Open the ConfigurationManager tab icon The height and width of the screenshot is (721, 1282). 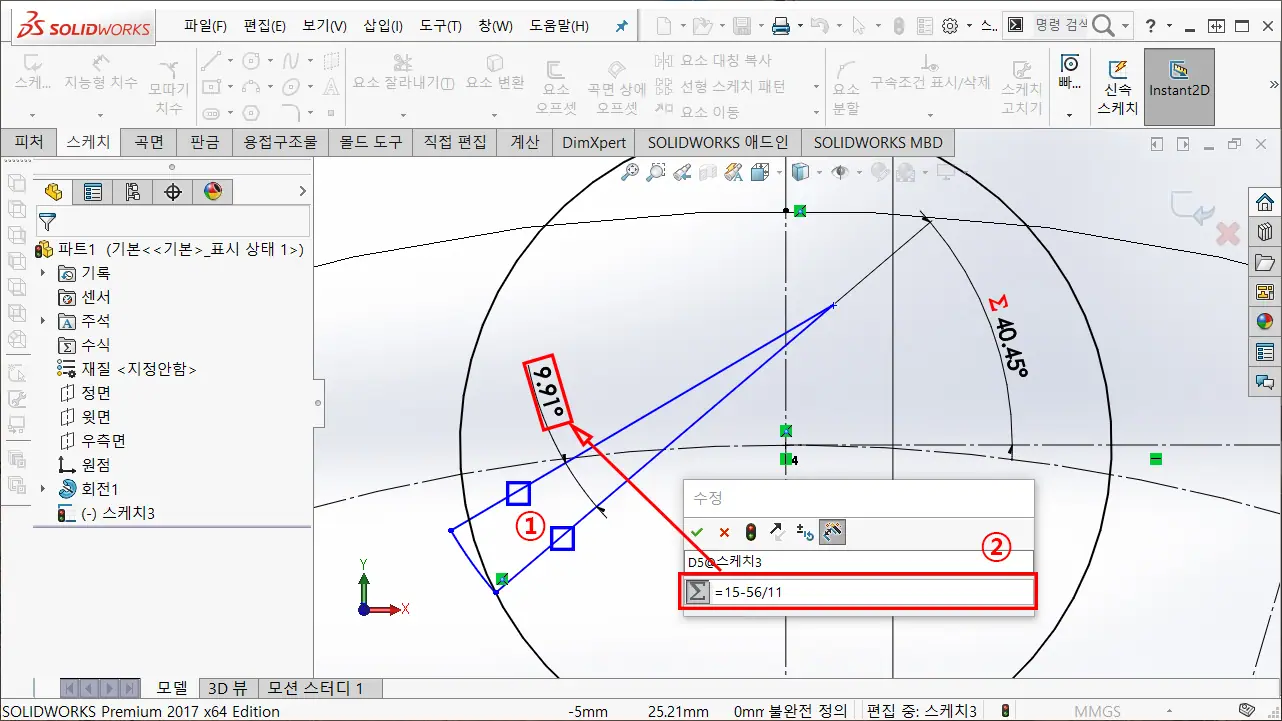[x=133, y=191]
